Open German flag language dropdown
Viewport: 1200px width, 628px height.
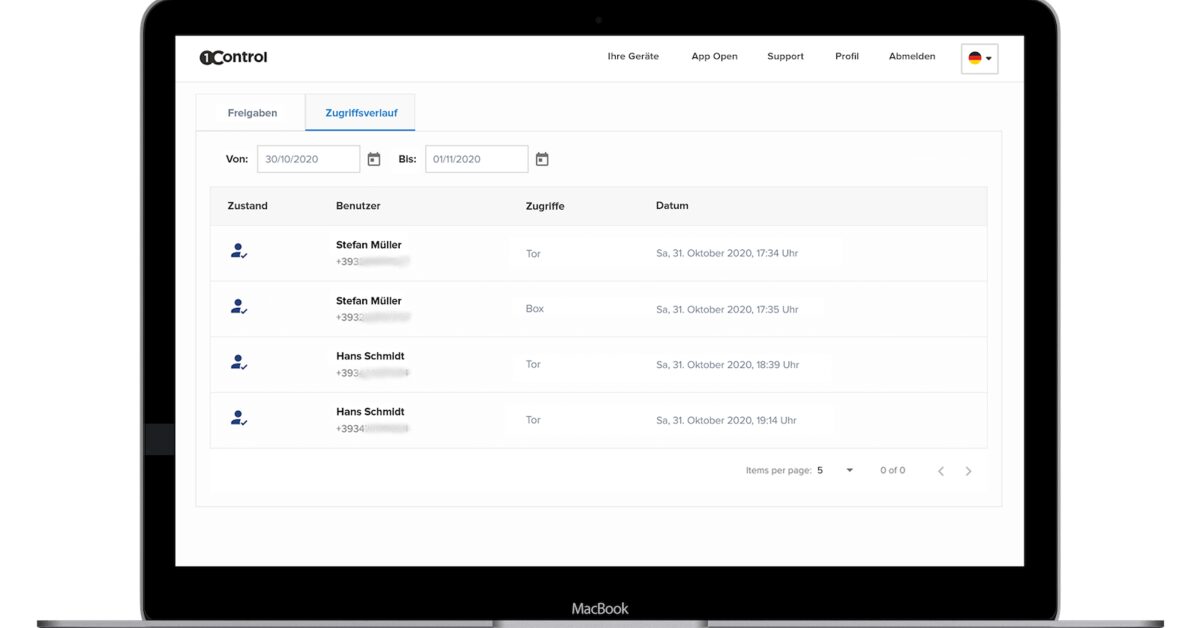pos(979,58)
